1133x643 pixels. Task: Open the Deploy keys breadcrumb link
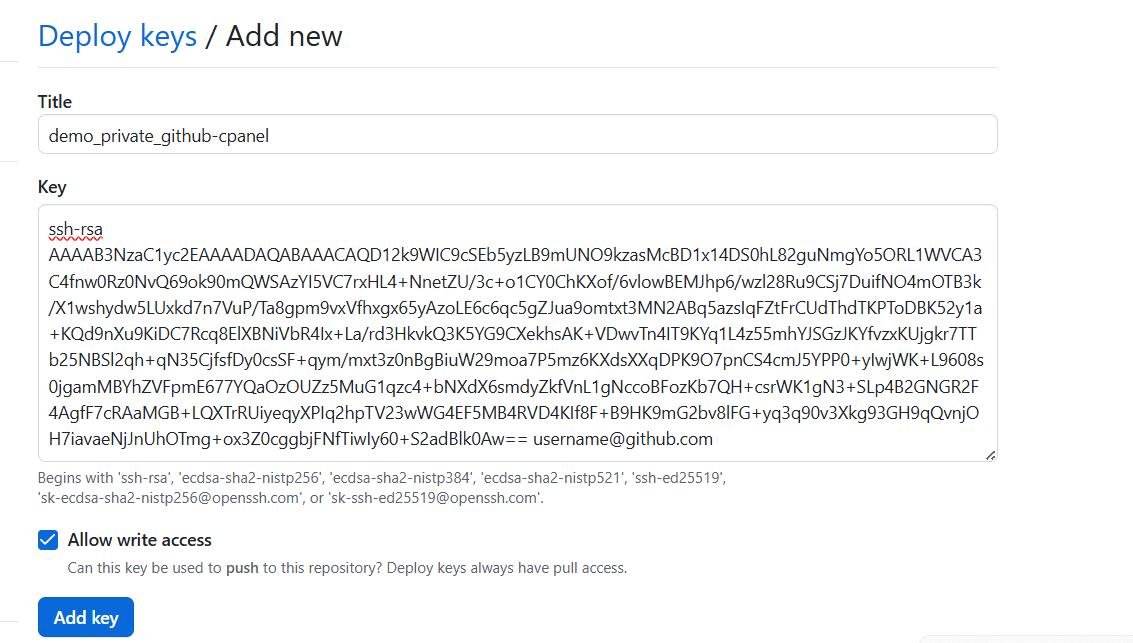(116, 36)
